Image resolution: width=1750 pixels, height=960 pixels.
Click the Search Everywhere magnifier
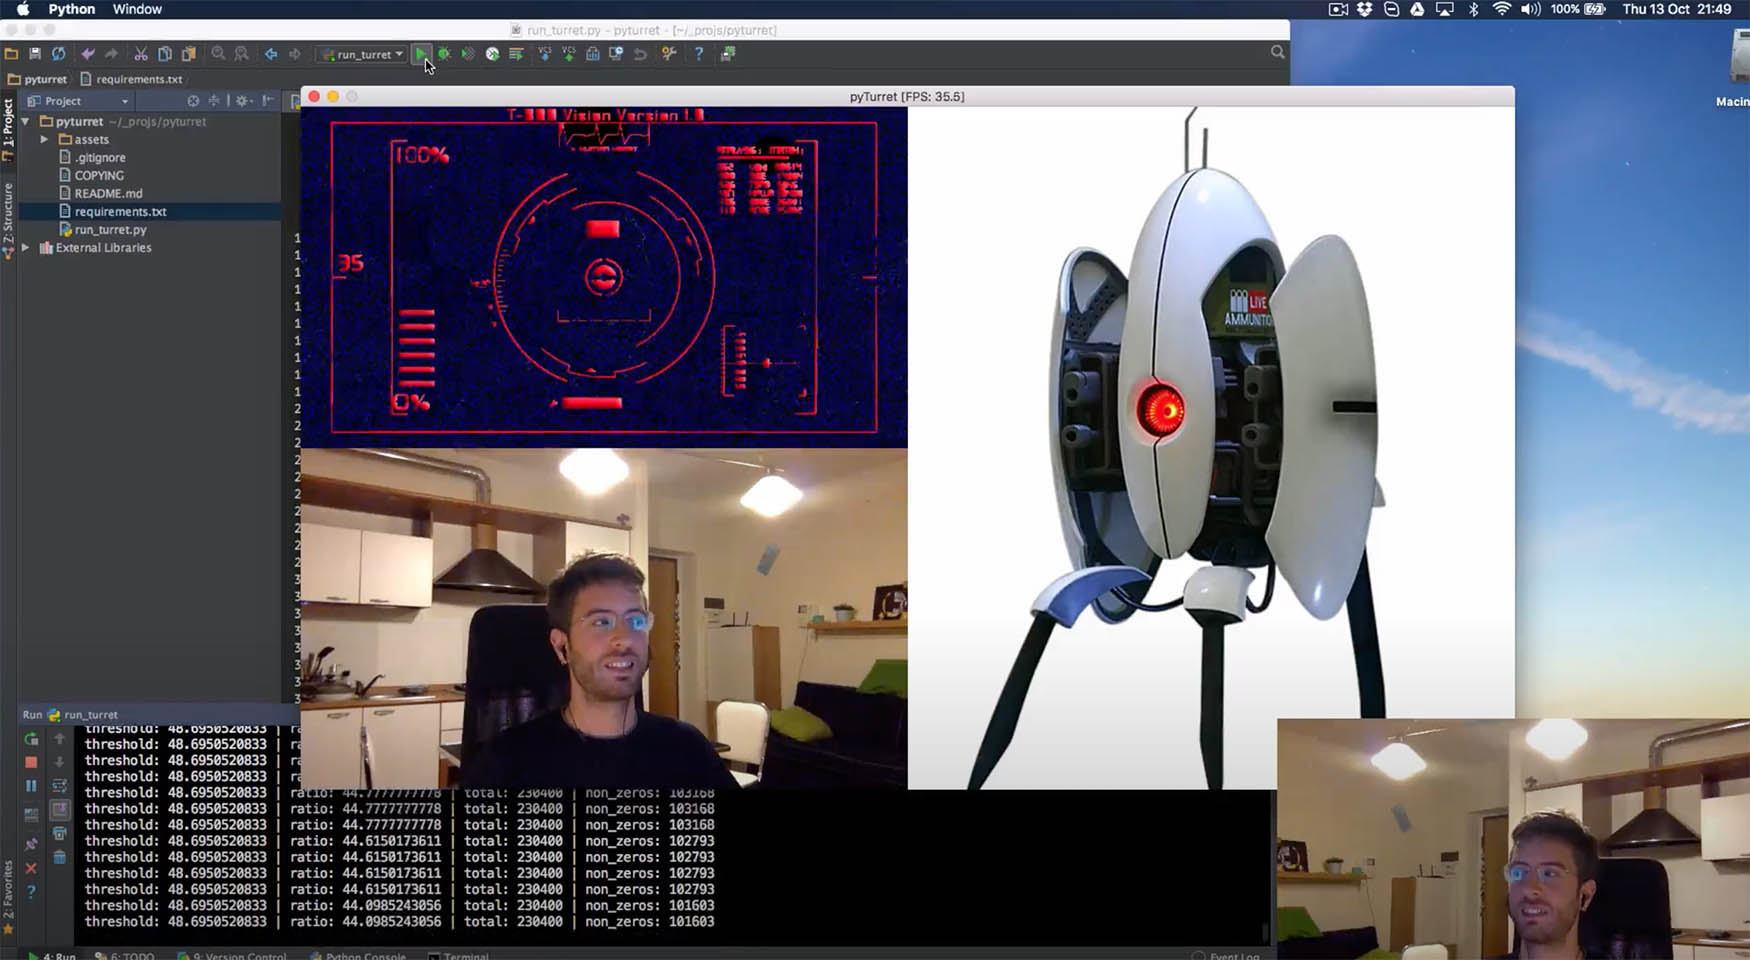point(1277,52)
